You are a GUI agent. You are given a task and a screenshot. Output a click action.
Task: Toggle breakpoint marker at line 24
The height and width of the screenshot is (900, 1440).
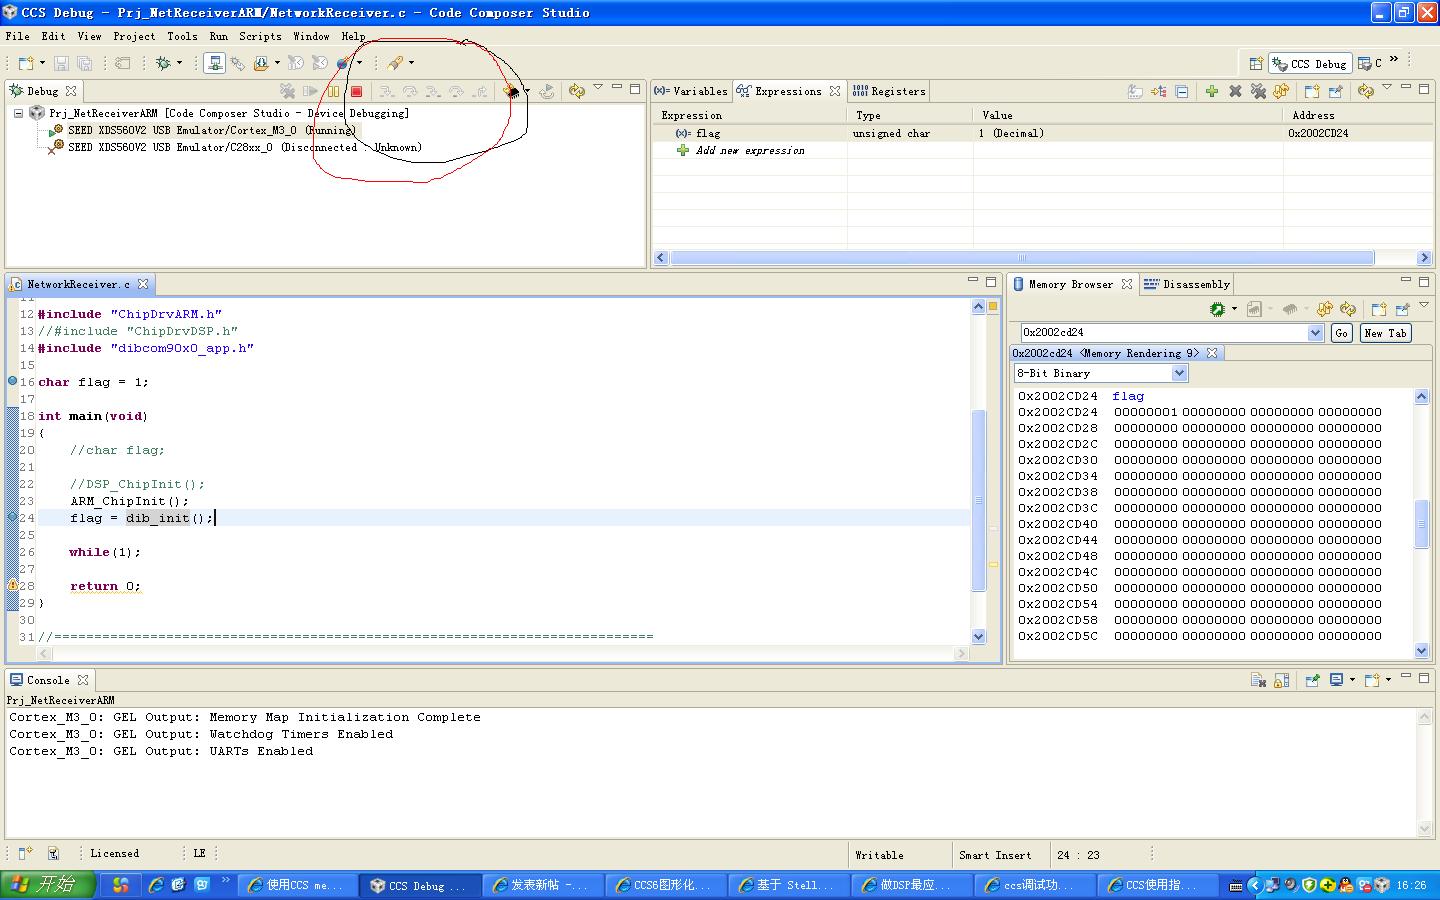[12, 517]
